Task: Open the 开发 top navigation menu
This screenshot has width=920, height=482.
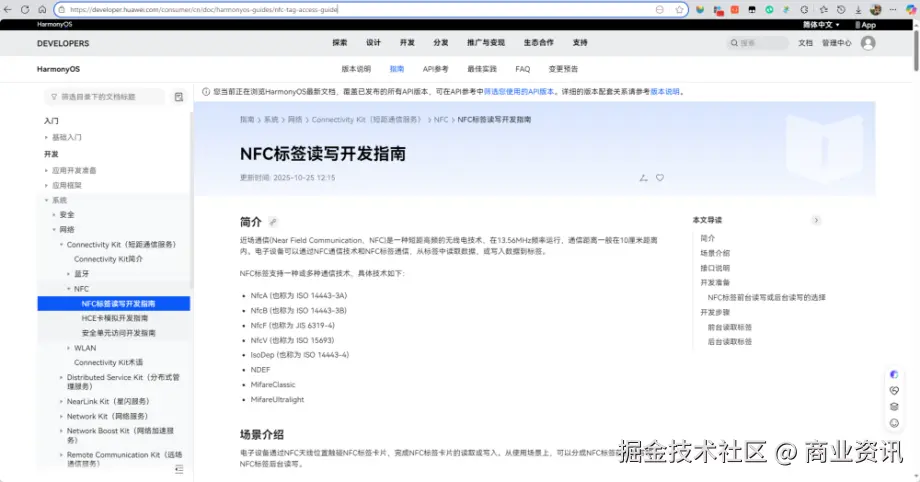Action: click(x=407, y=43)
